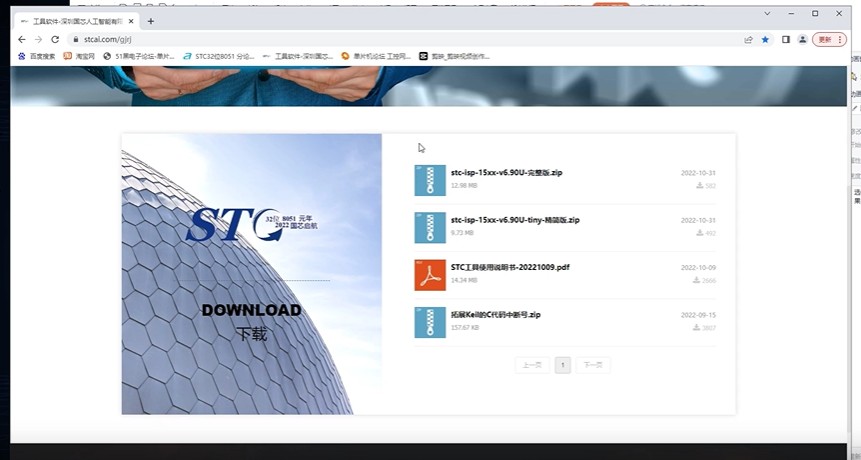Click zip icon of stc-isp-15xx-v6.90U-完整版
861x460 pixels.
(430, 180)
